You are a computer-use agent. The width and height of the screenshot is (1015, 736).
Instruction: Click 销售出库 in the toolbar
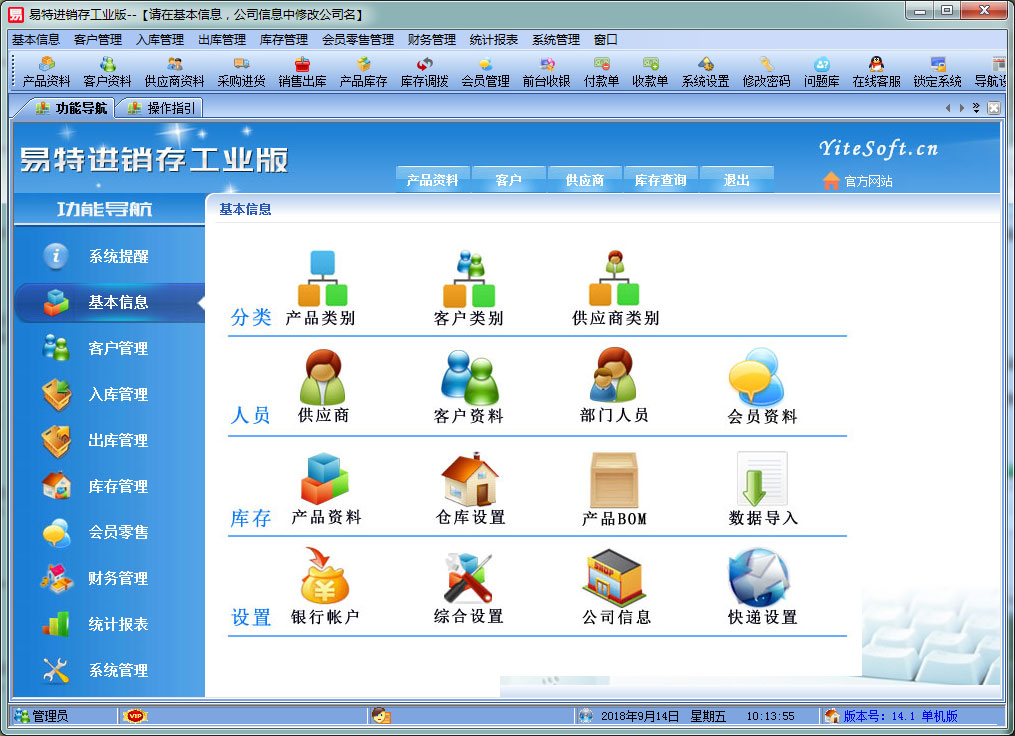[302, 72]
